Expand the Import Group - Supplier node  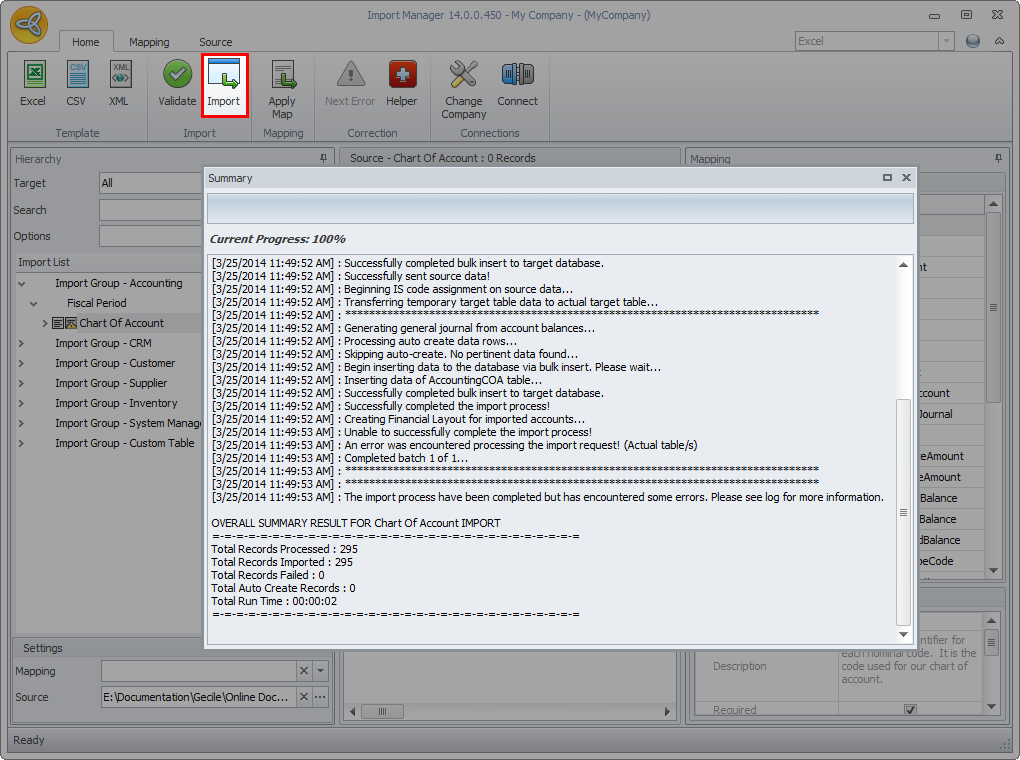tap(22, 383)
